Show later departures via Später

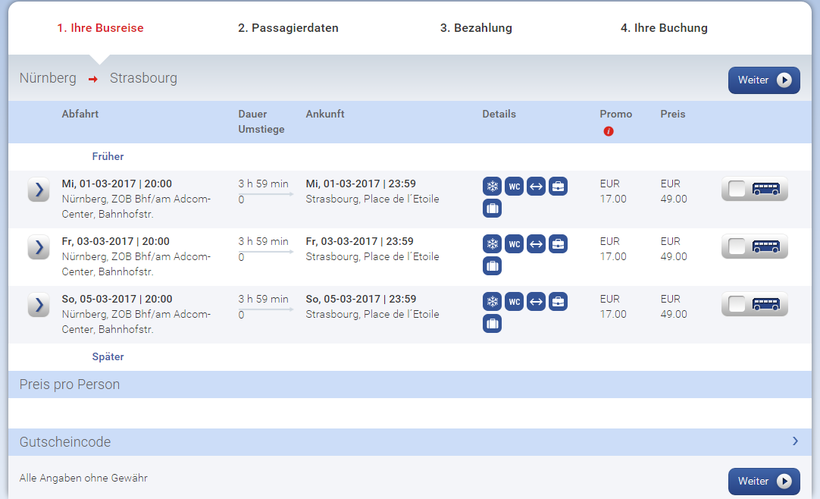108,357
